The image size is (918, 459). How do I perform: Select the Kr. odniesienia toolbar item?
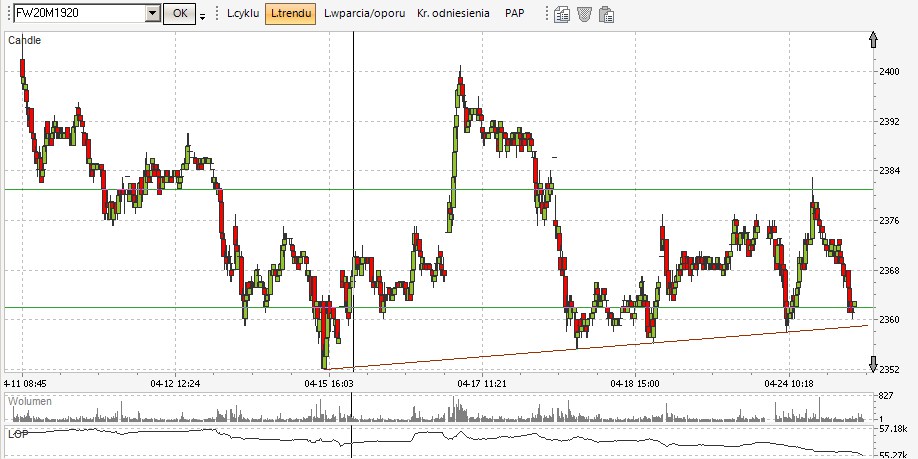[x=453, y=14]
